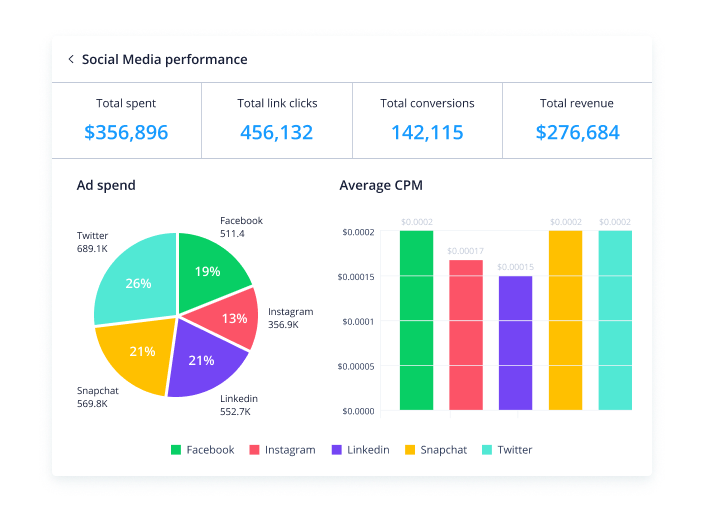
Task: Open the Total link clicks metric
Action: click(x=276, y=120)
